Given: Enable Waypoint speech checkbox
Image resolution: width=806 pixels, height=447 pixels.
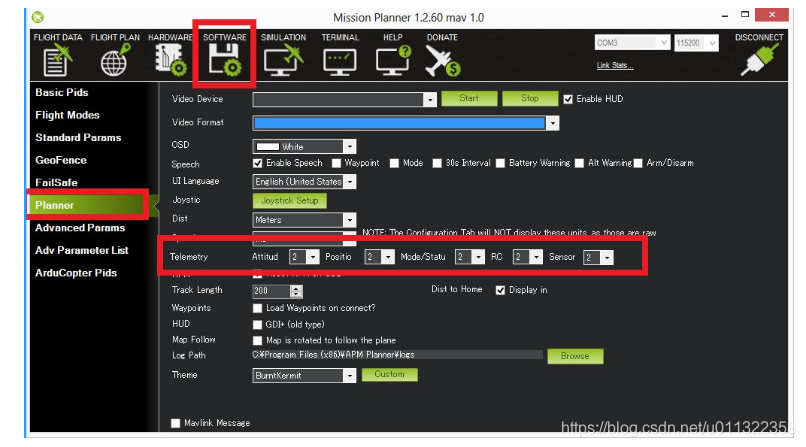Looking at the screenshot, I should pyautogui.click(x=336, y=163).
